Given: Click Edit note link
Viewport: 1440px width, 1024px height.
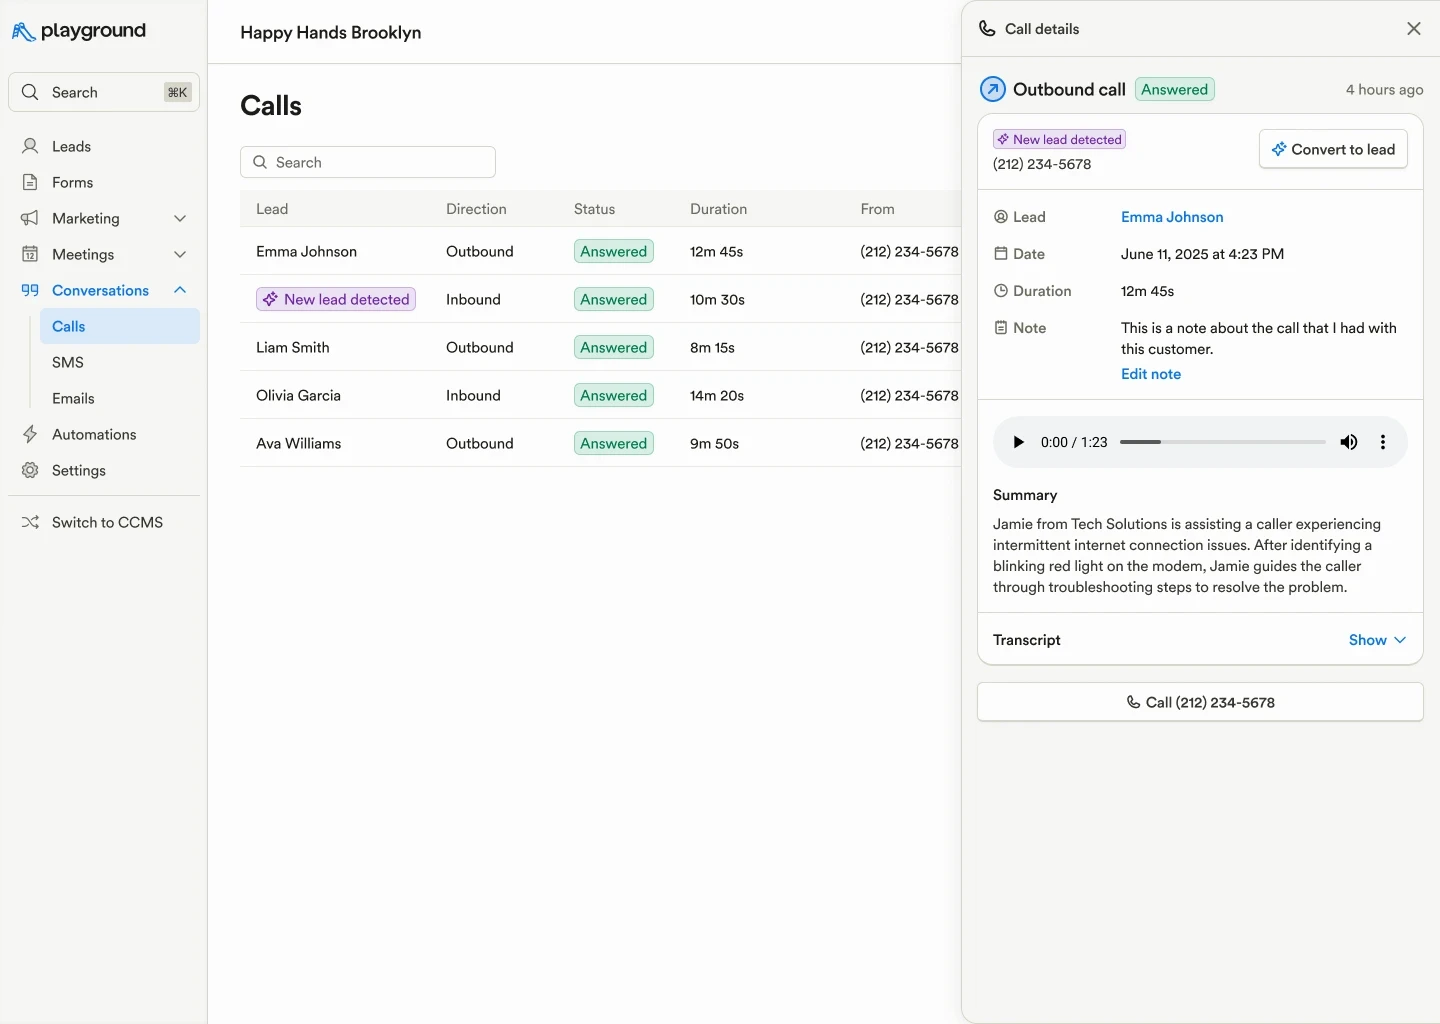Looking at the screenshot, I should pyautogui.click(x=1151, y=374).
